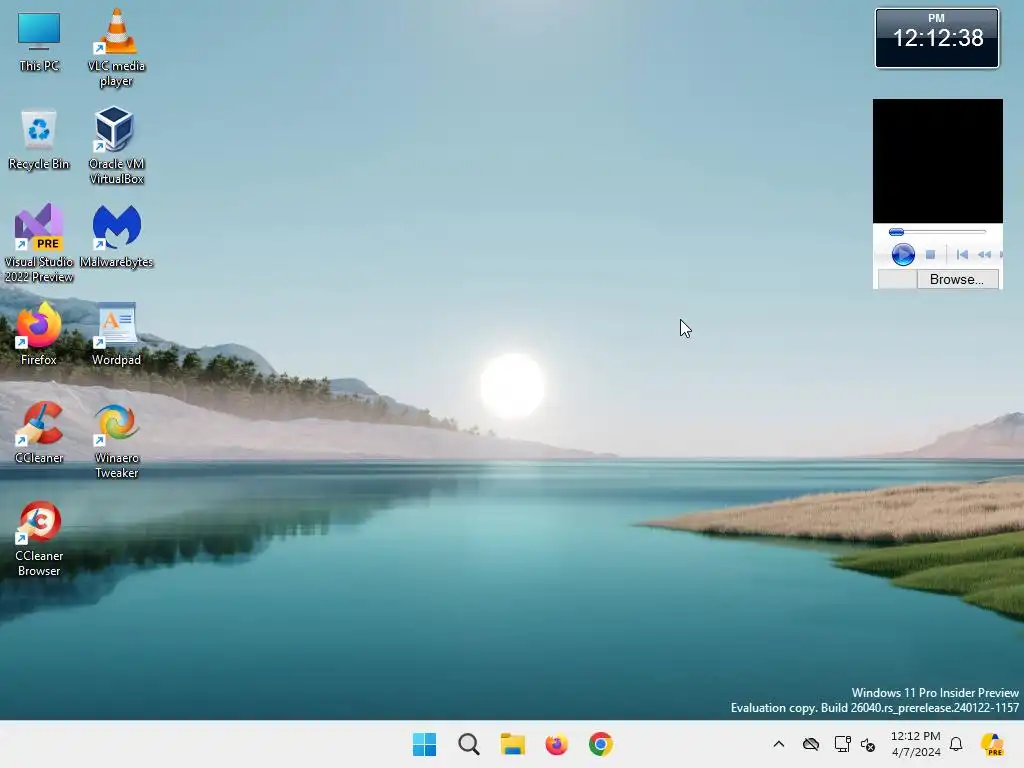Click the file path field beside Browse
The image size is (1024, 768).
[897, 279]
